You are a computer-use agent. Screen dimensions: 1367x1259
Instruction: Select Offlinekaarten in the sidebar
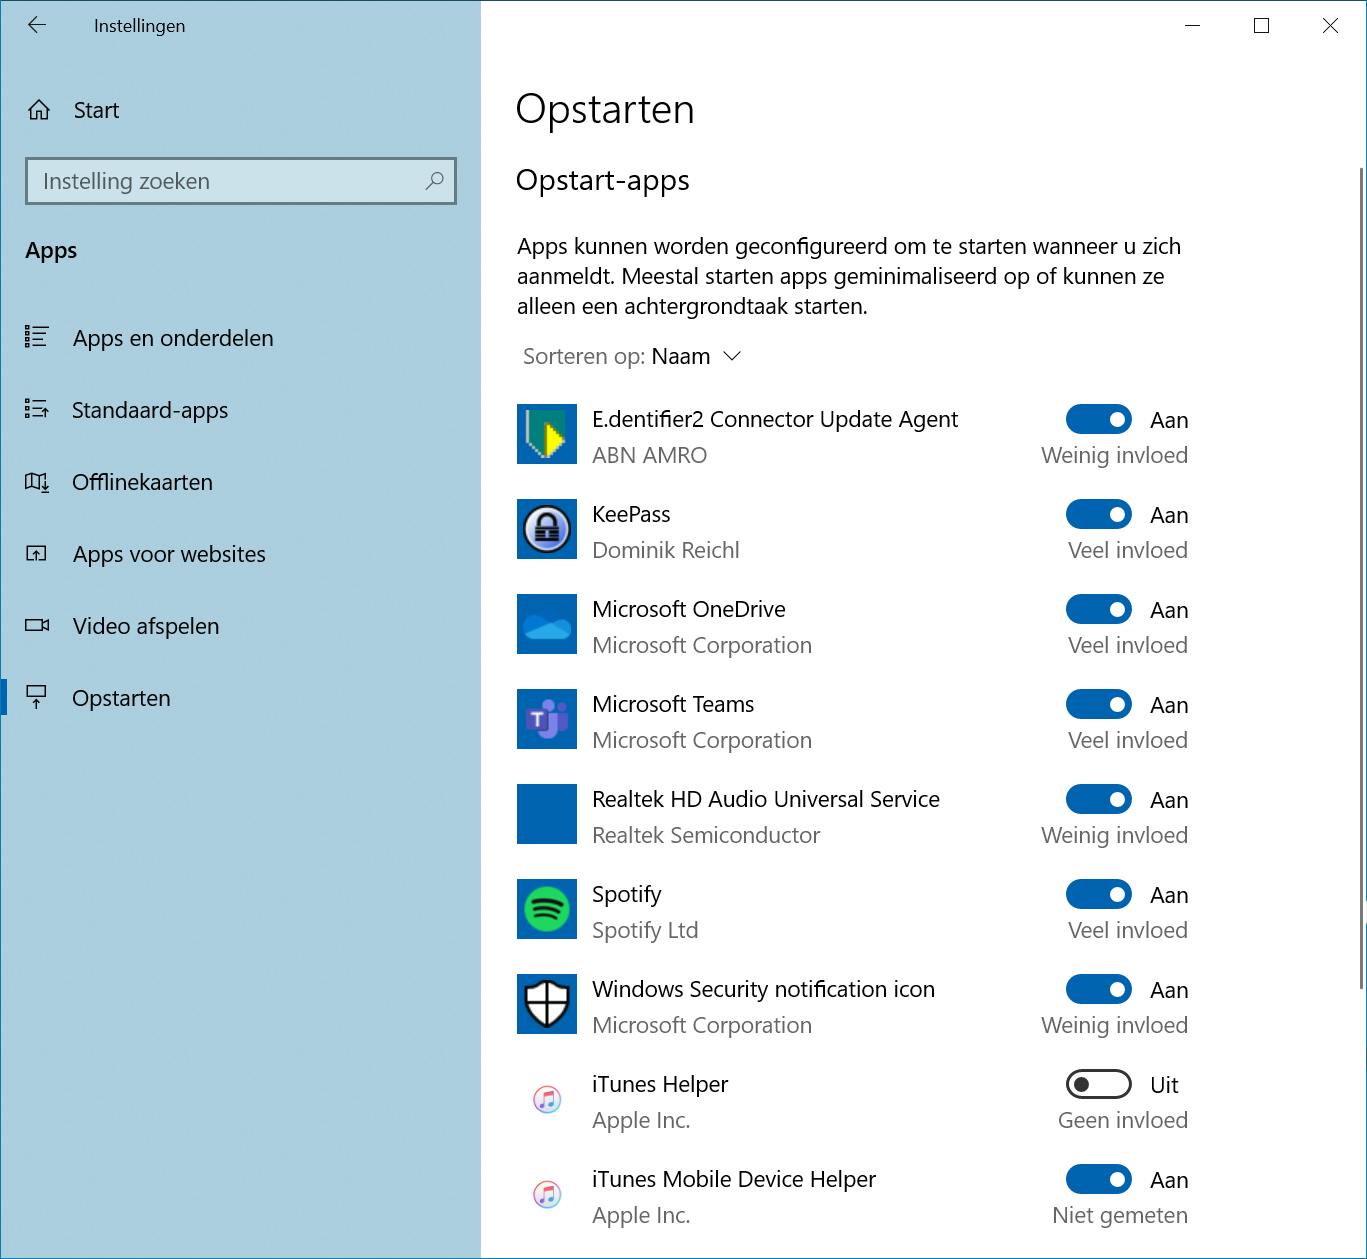(240, 482)
